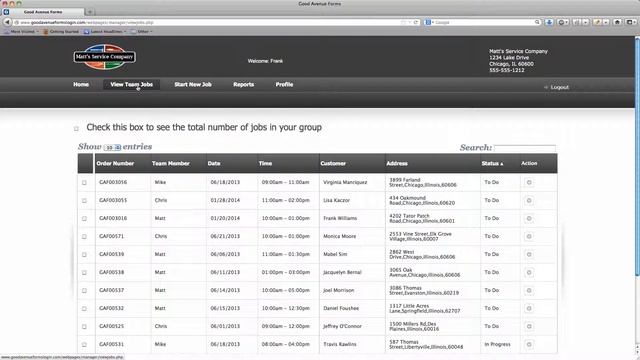Open search engine selector in Google box
The height and width of the screenshot is (360, 640).
tap(429, 22)
